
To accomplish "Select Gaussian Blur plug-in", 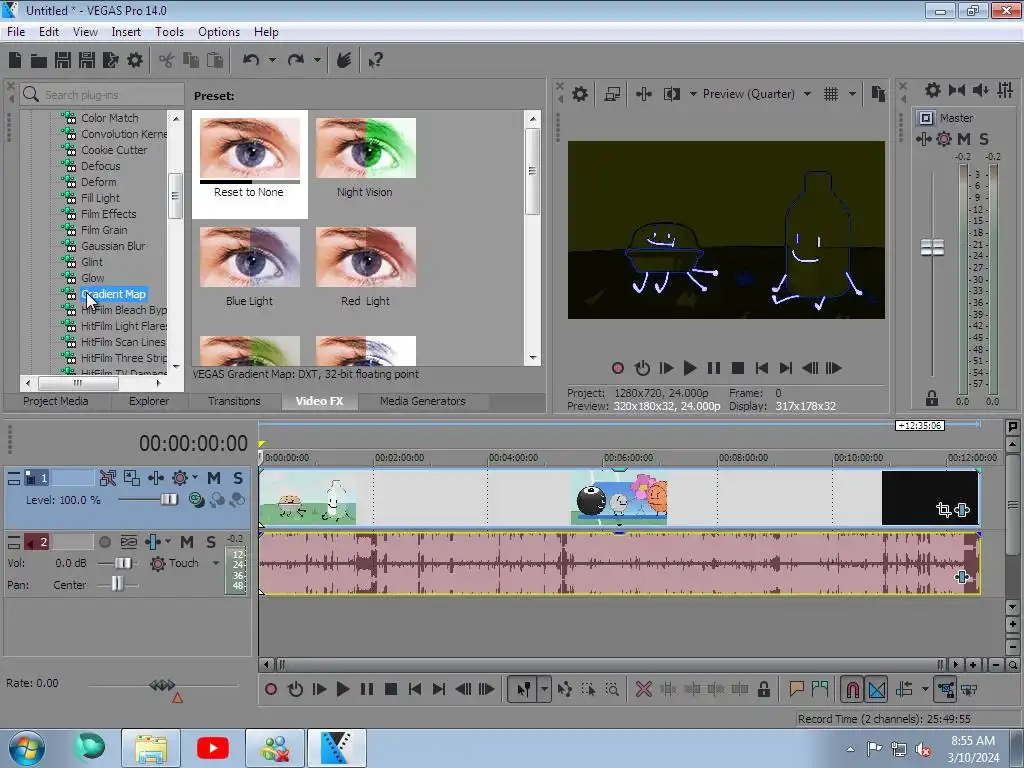I will 112,246.
